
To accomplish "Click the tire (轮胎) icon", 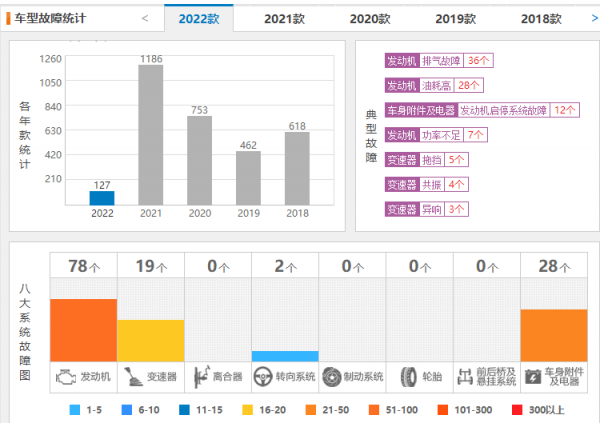I will [x=409, y=377].
